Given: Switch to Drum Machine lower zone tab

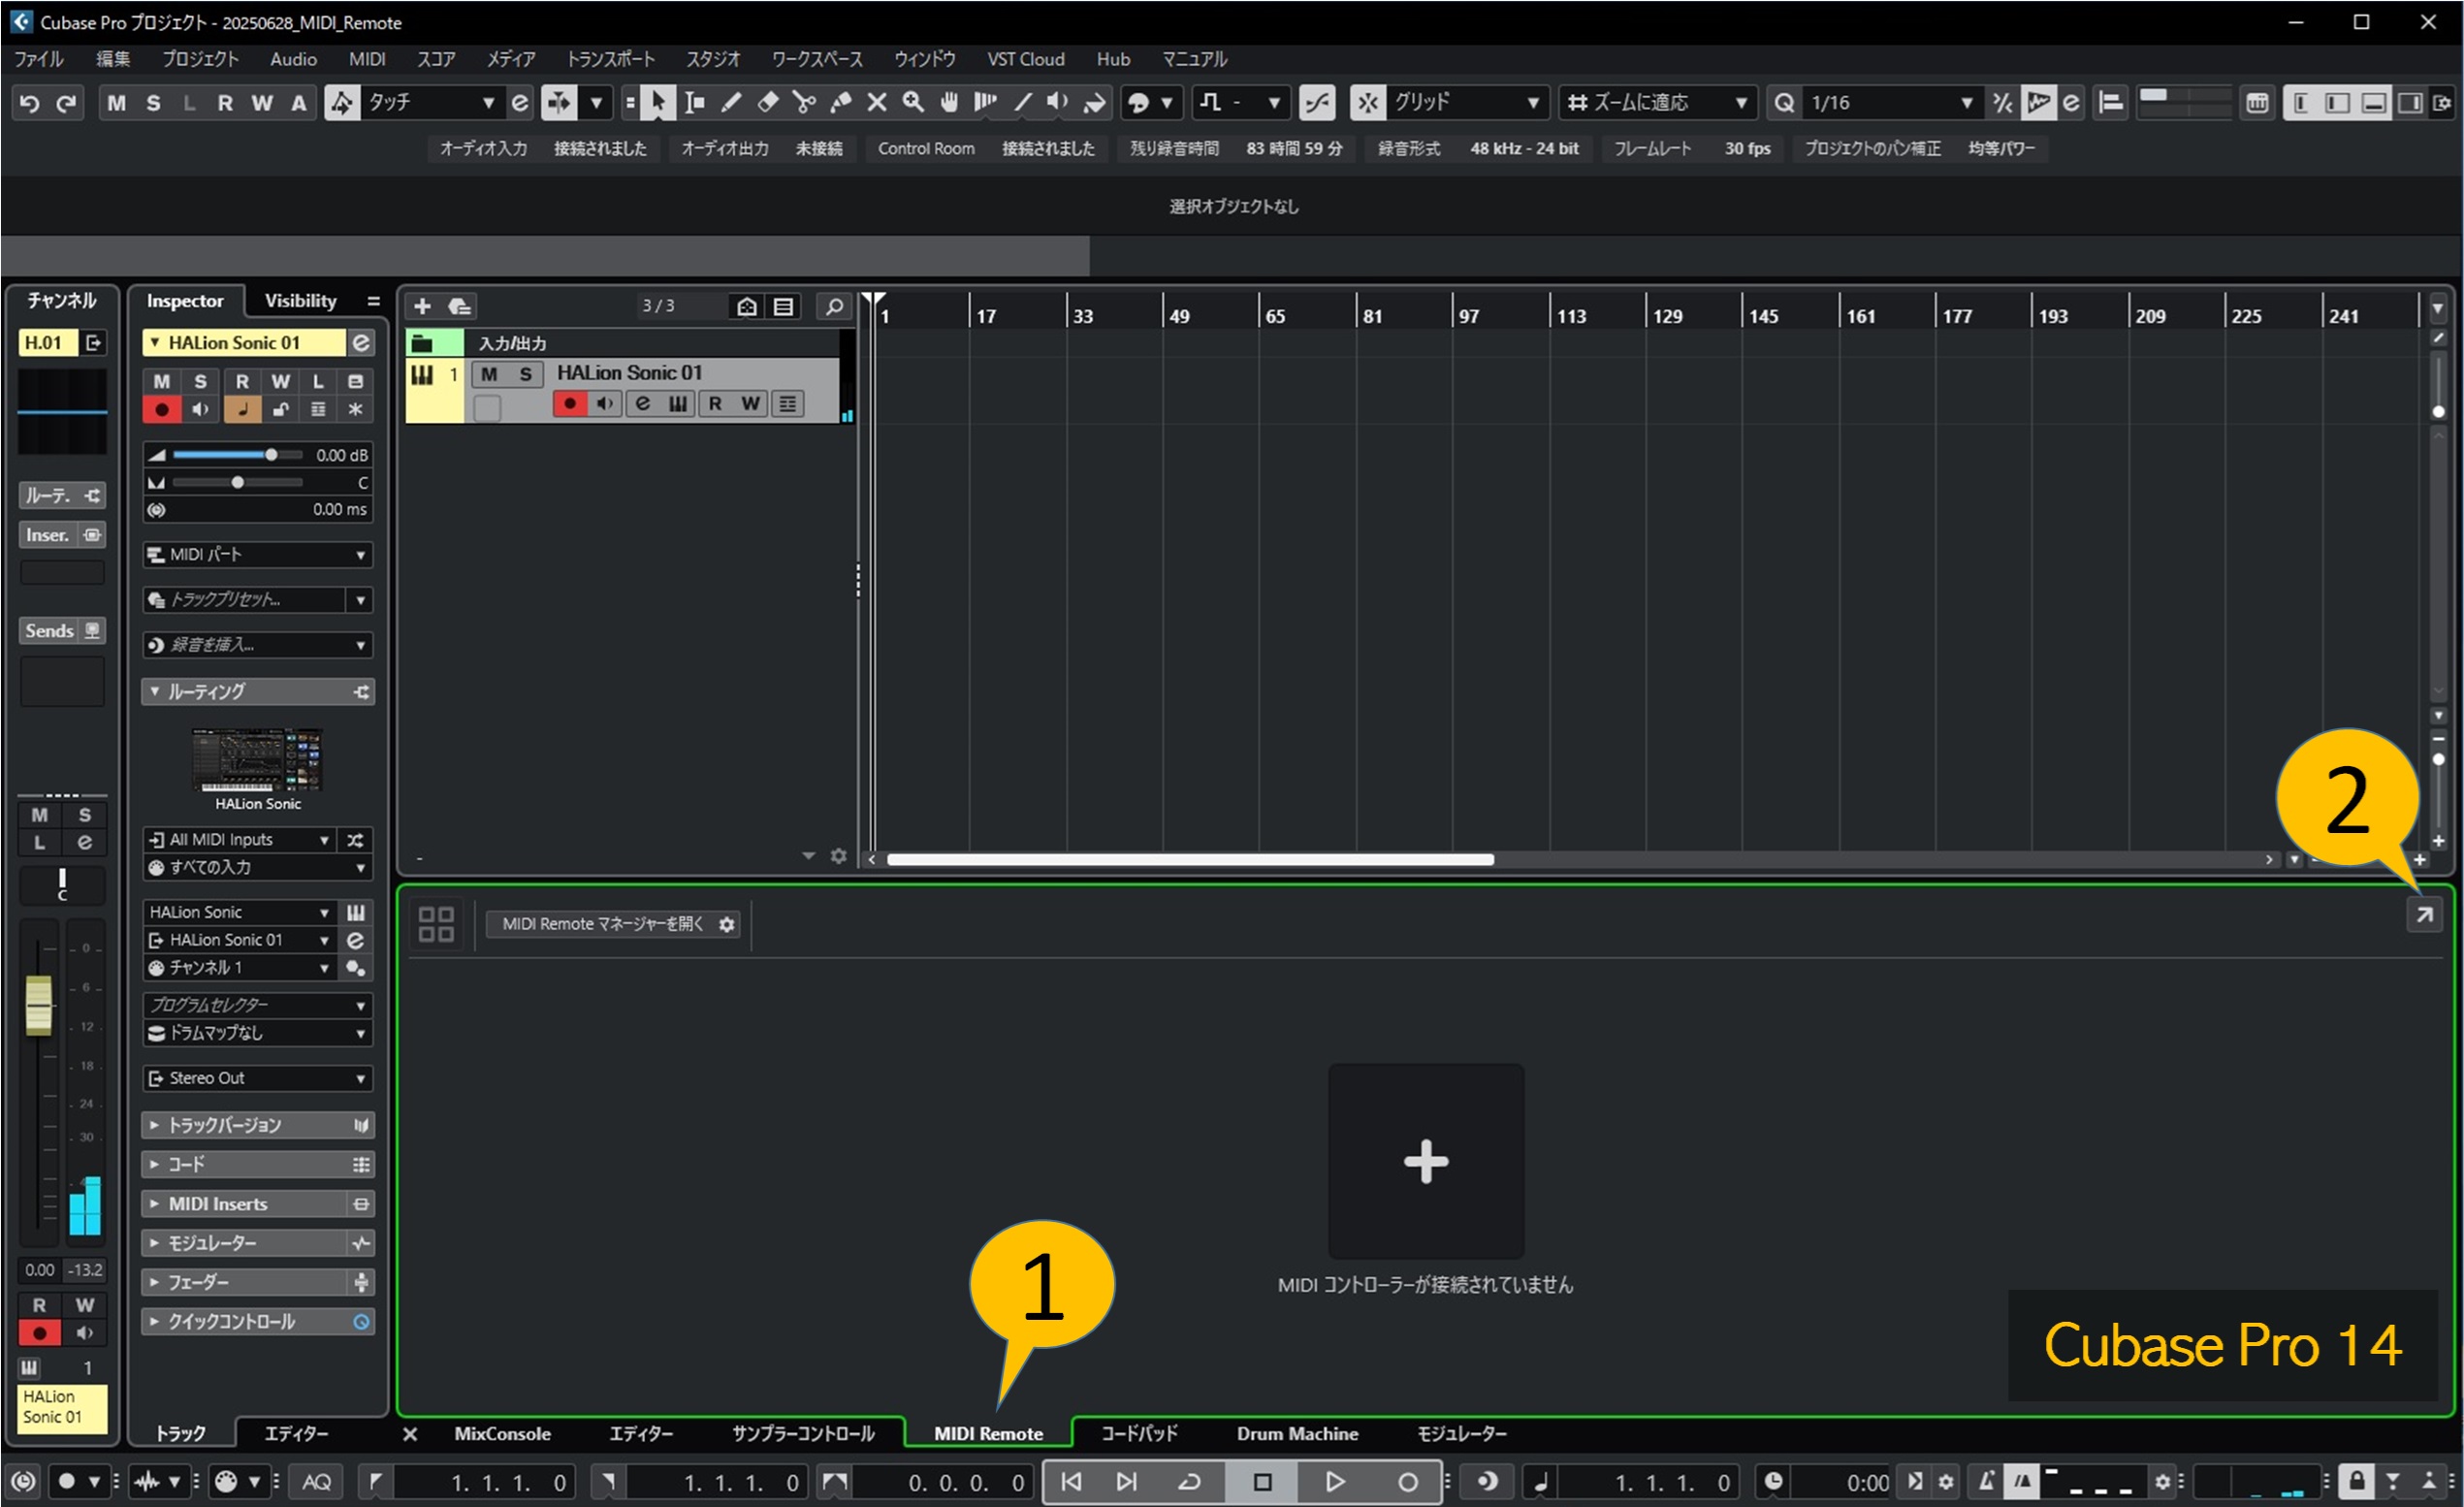Looking at the screenshot, I should coord(1297,1433).
